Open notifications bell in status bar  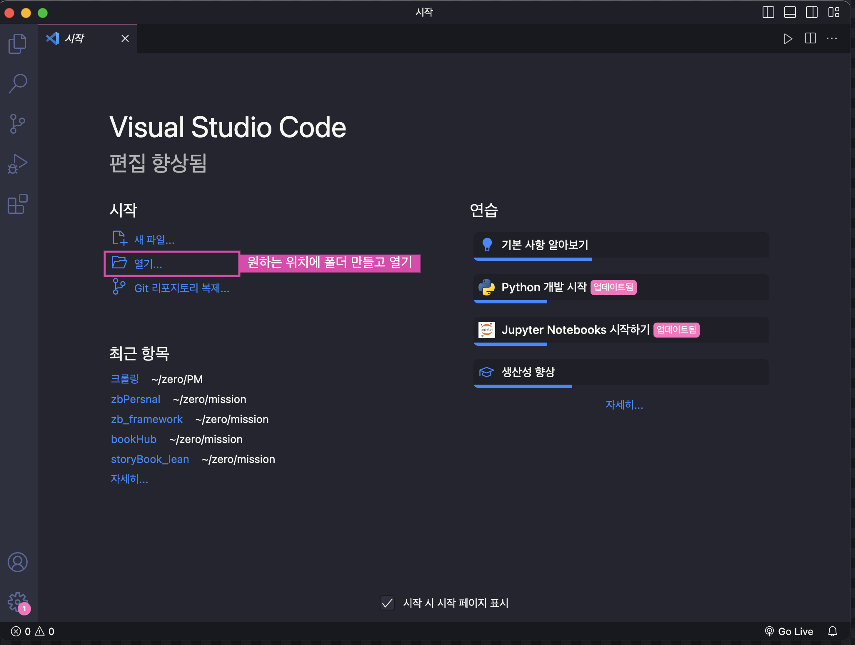[x=832, y=631]
